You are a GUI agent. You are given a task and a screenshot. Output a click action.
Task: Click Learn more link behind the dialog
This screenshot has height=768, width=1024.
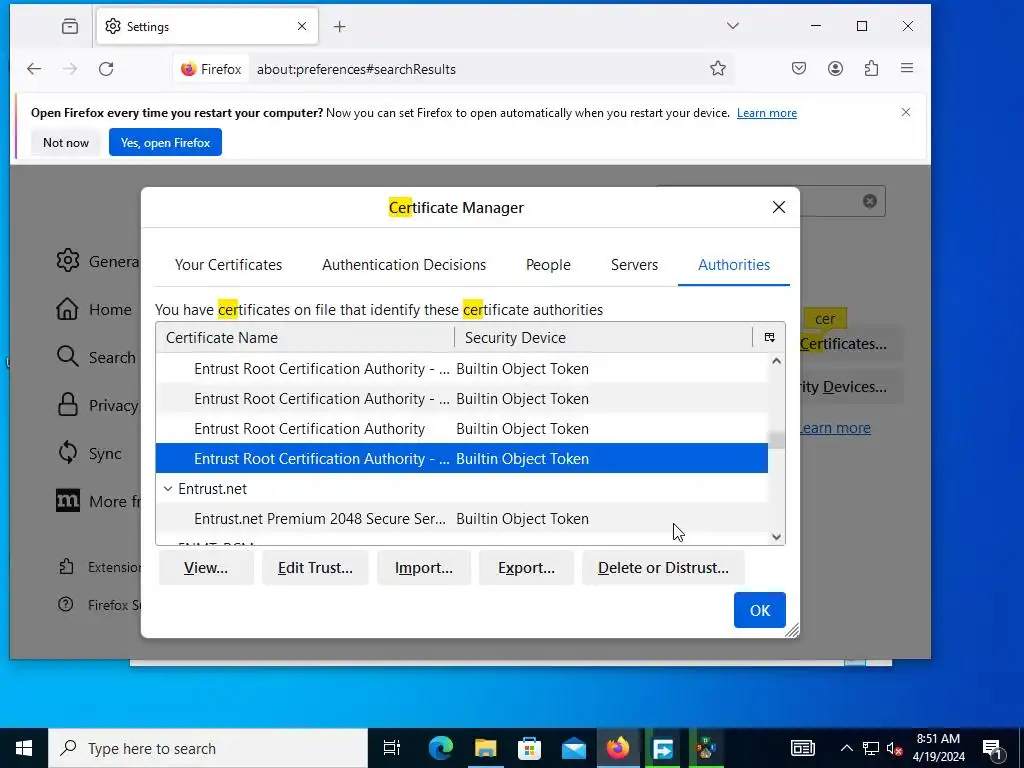[835, 428]
